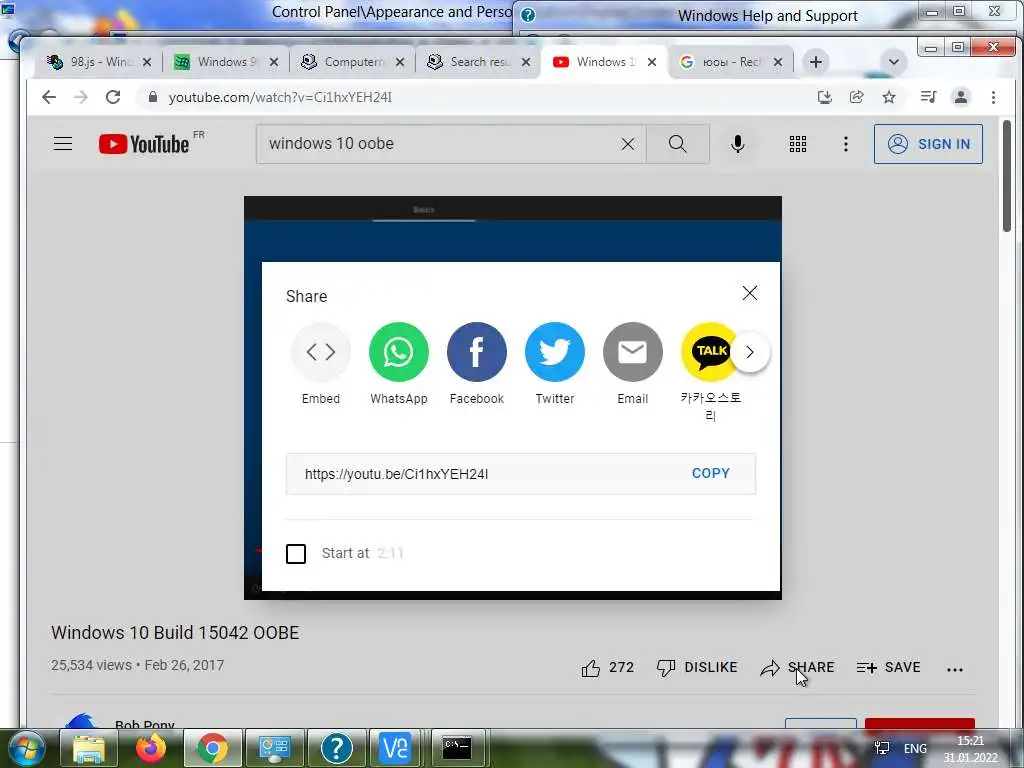Bookmark this page with star
Viewport: 1024px width, 768px height.
(x=889, y=97)
